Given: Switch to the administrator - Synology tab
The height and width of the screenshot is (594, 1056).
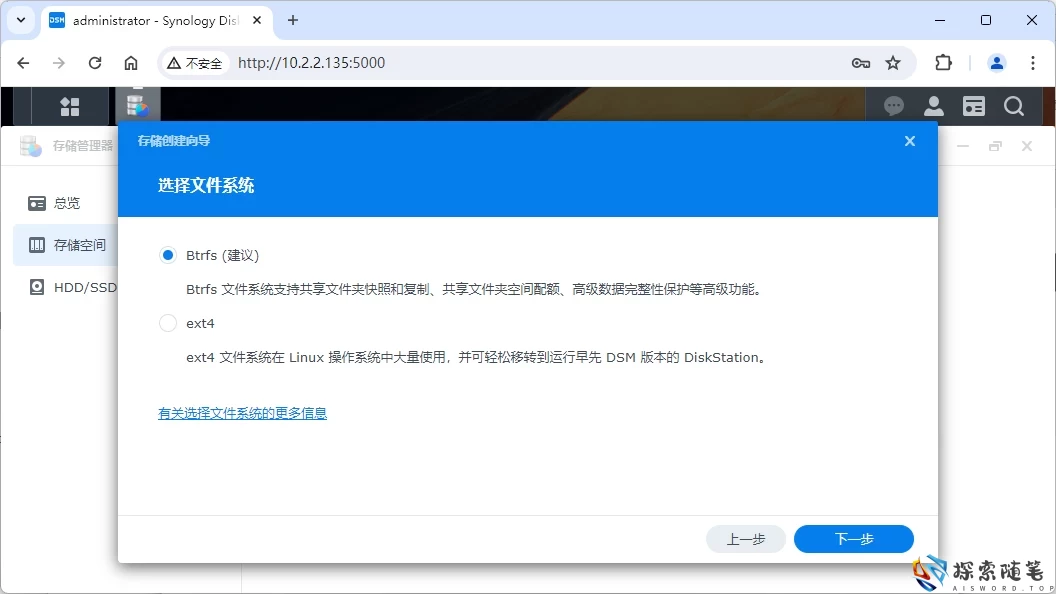Looking at the screenshot, I should coord(150,20).
